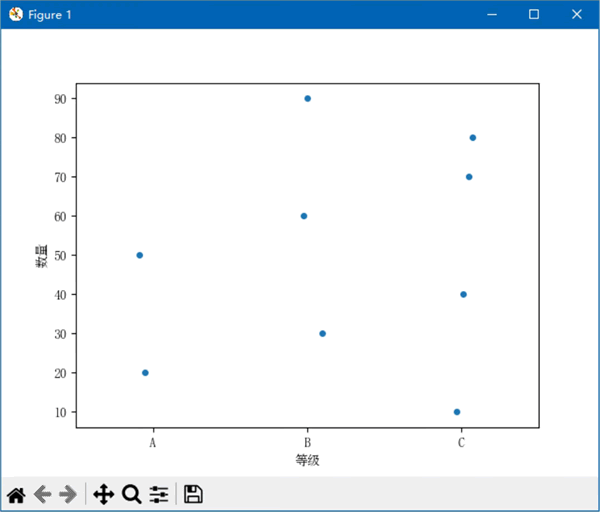Activate the Pan axes tool
This screenshot has width=600, height=512.
coord(104,494)
